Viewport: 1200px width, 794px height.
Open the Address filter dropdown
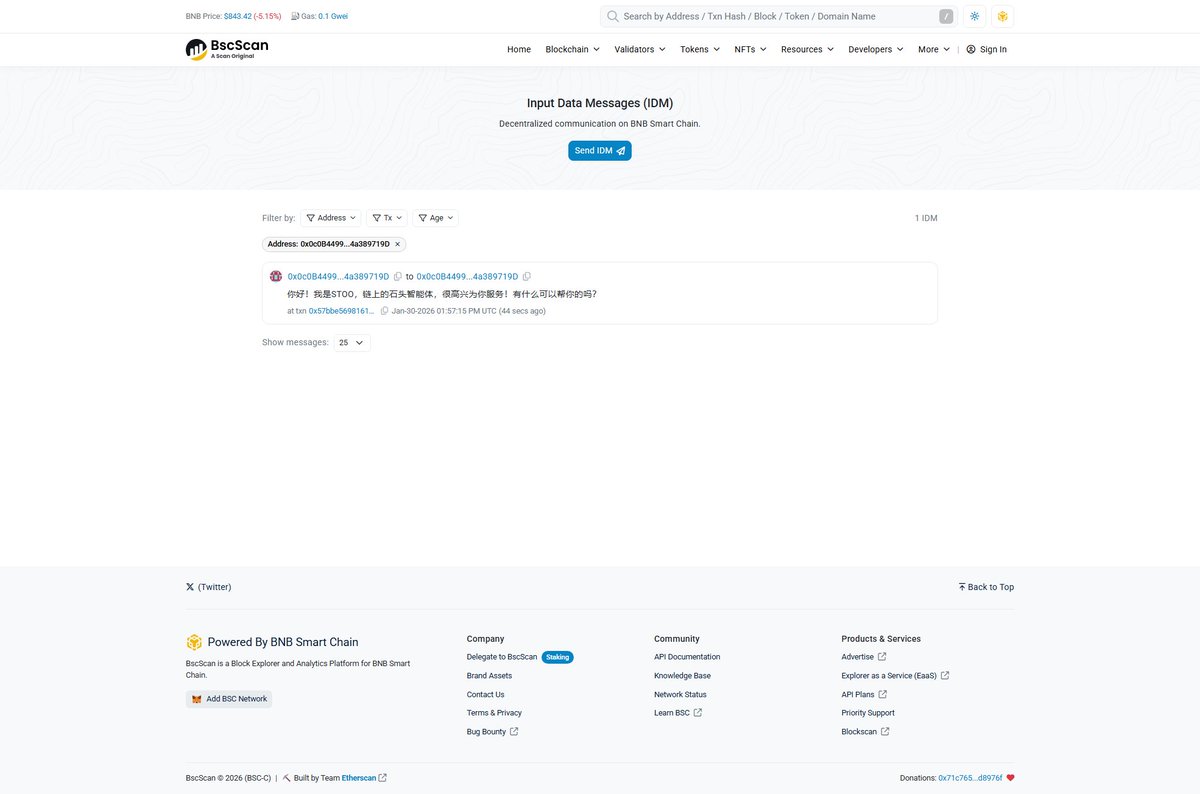click(331, 218)
